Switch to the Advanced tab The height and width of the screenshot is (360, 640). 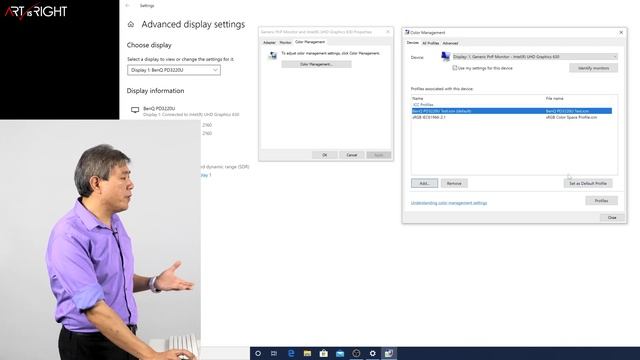450,43
